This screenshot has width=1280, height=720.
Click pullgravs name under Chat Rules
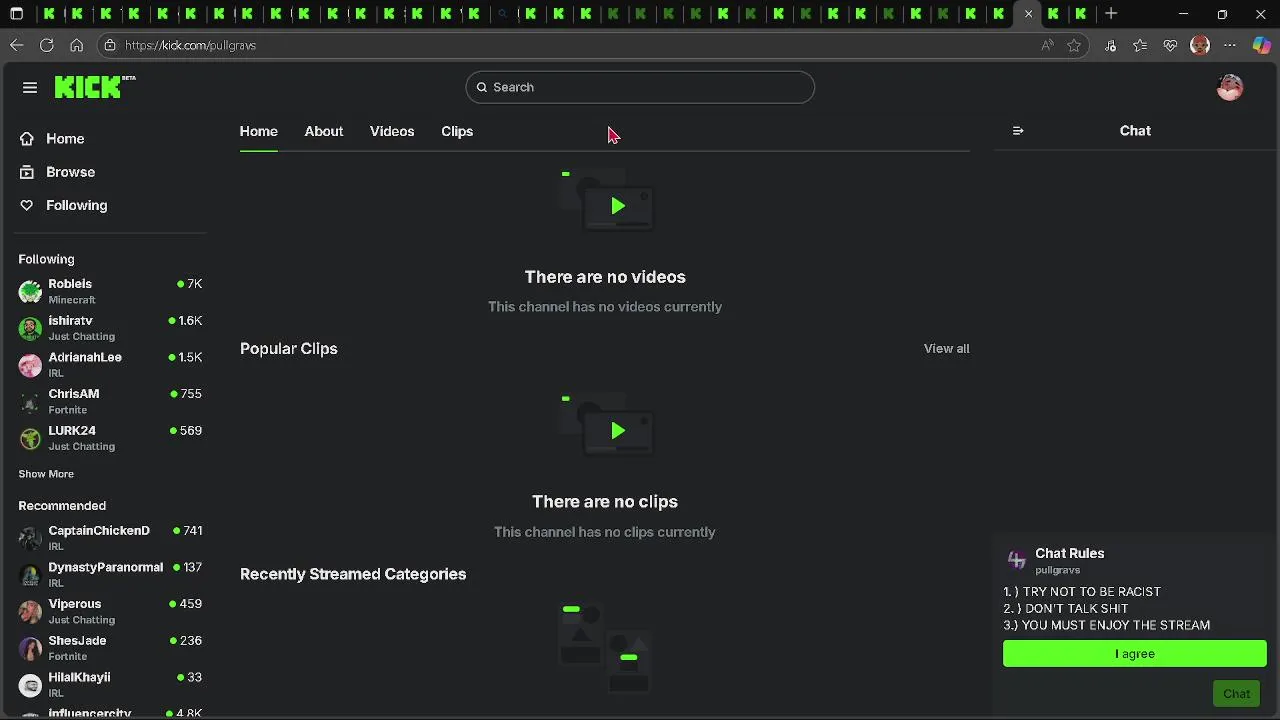click(1057, 570)
